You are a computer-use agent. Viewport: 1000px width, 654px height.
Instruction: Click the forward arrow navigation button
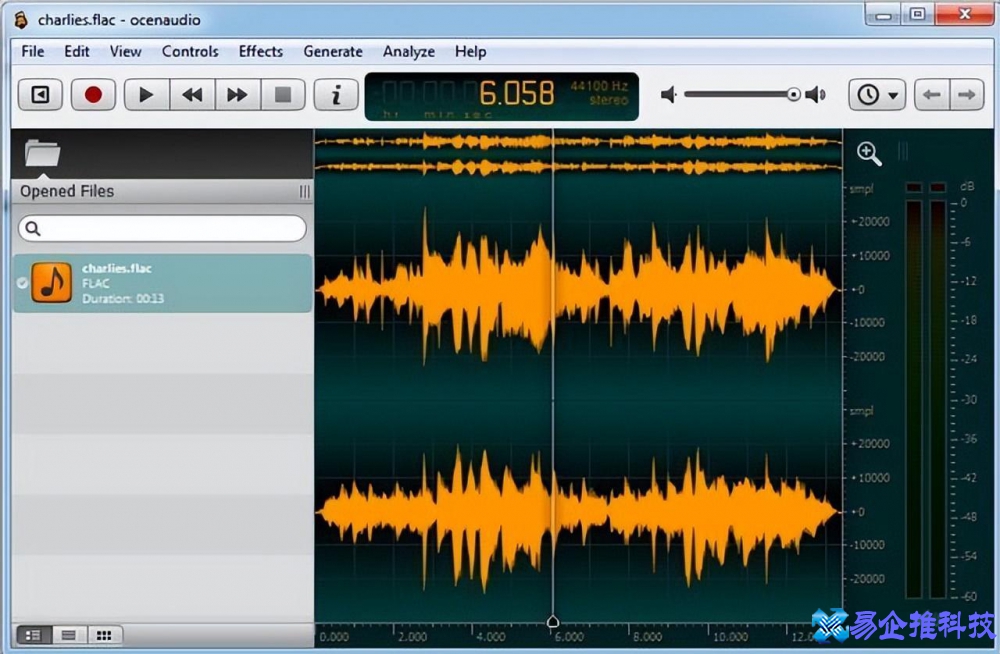[x=966, y=95]
